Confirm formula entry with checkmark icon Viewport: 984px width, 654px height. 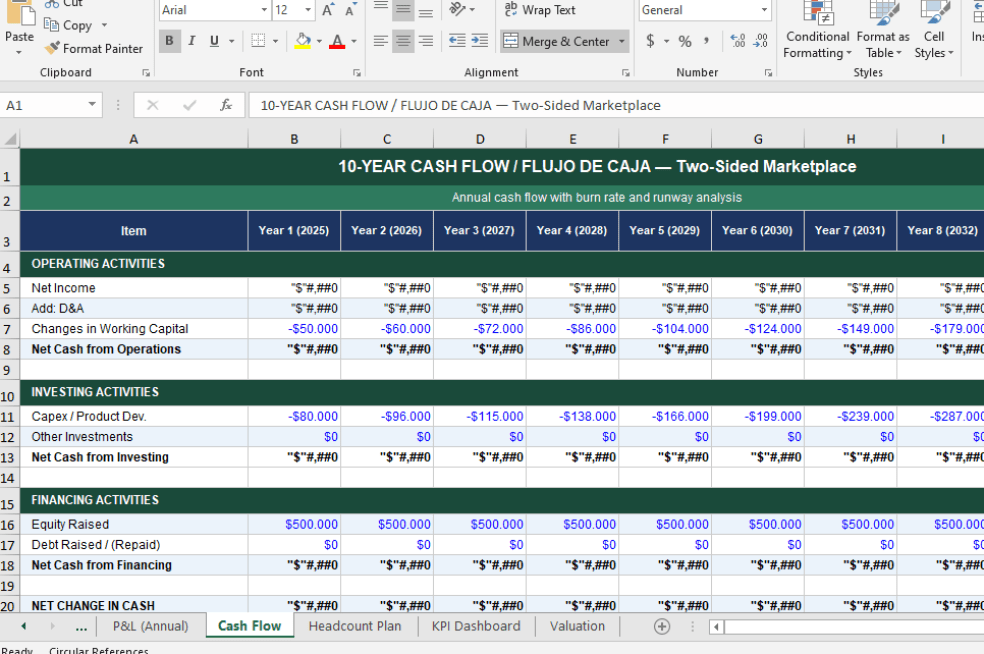click(189, 105)
